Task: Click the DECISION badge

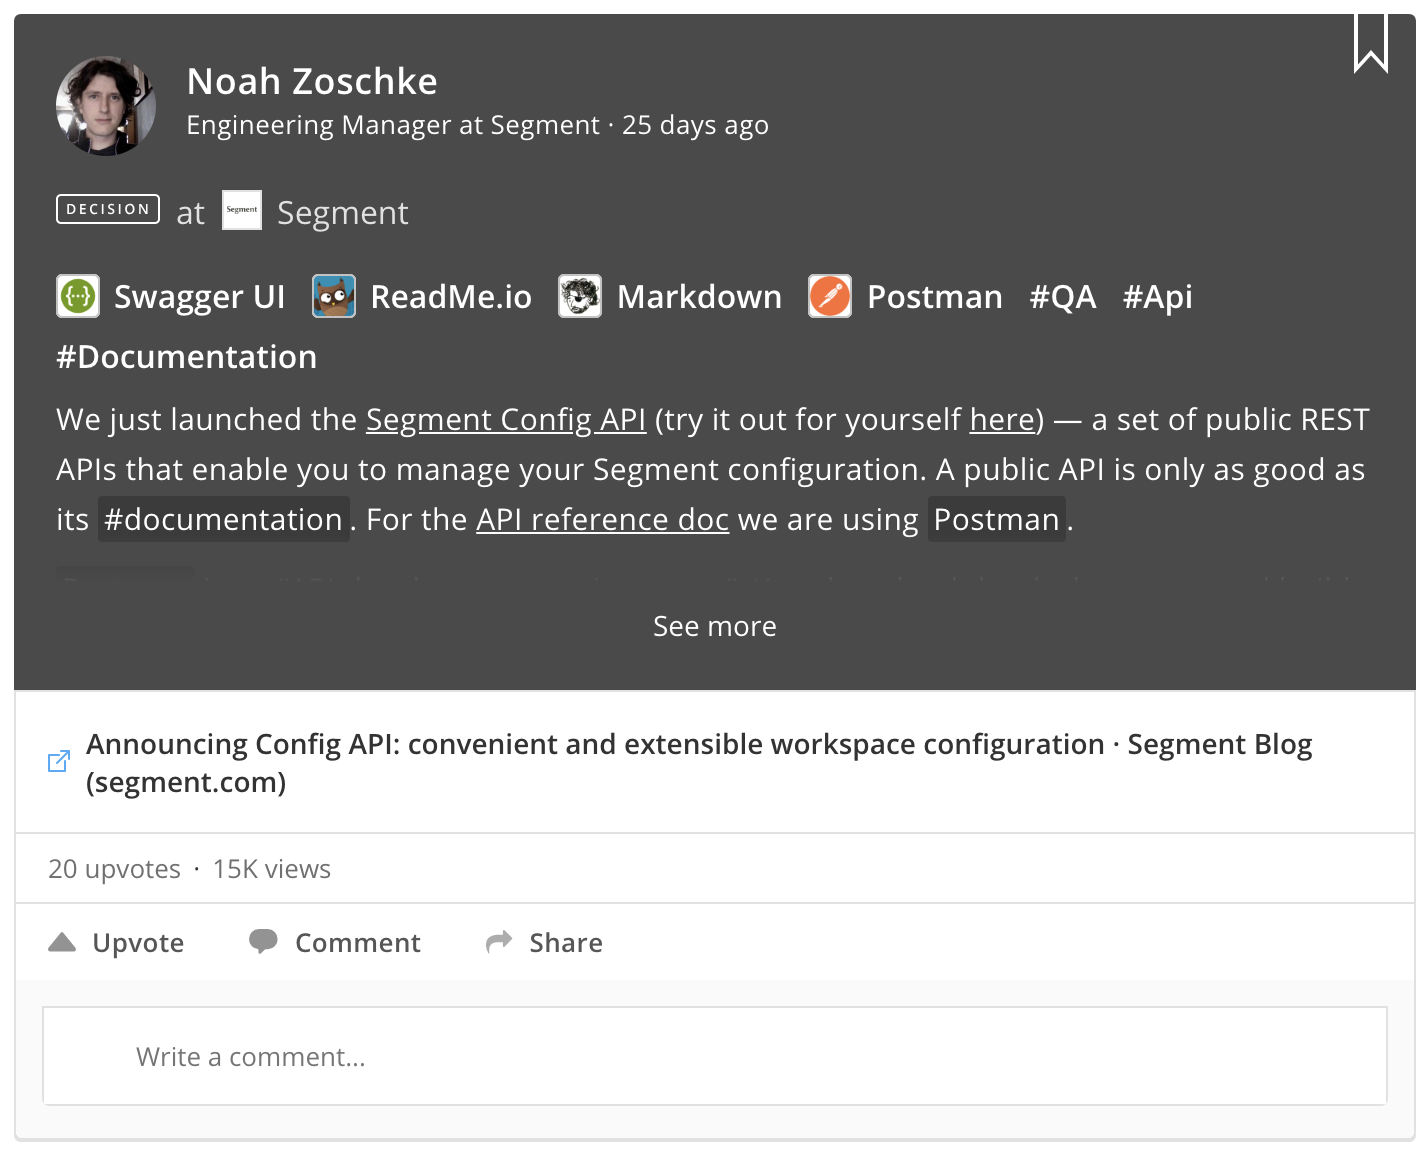Action: point(108,209)
